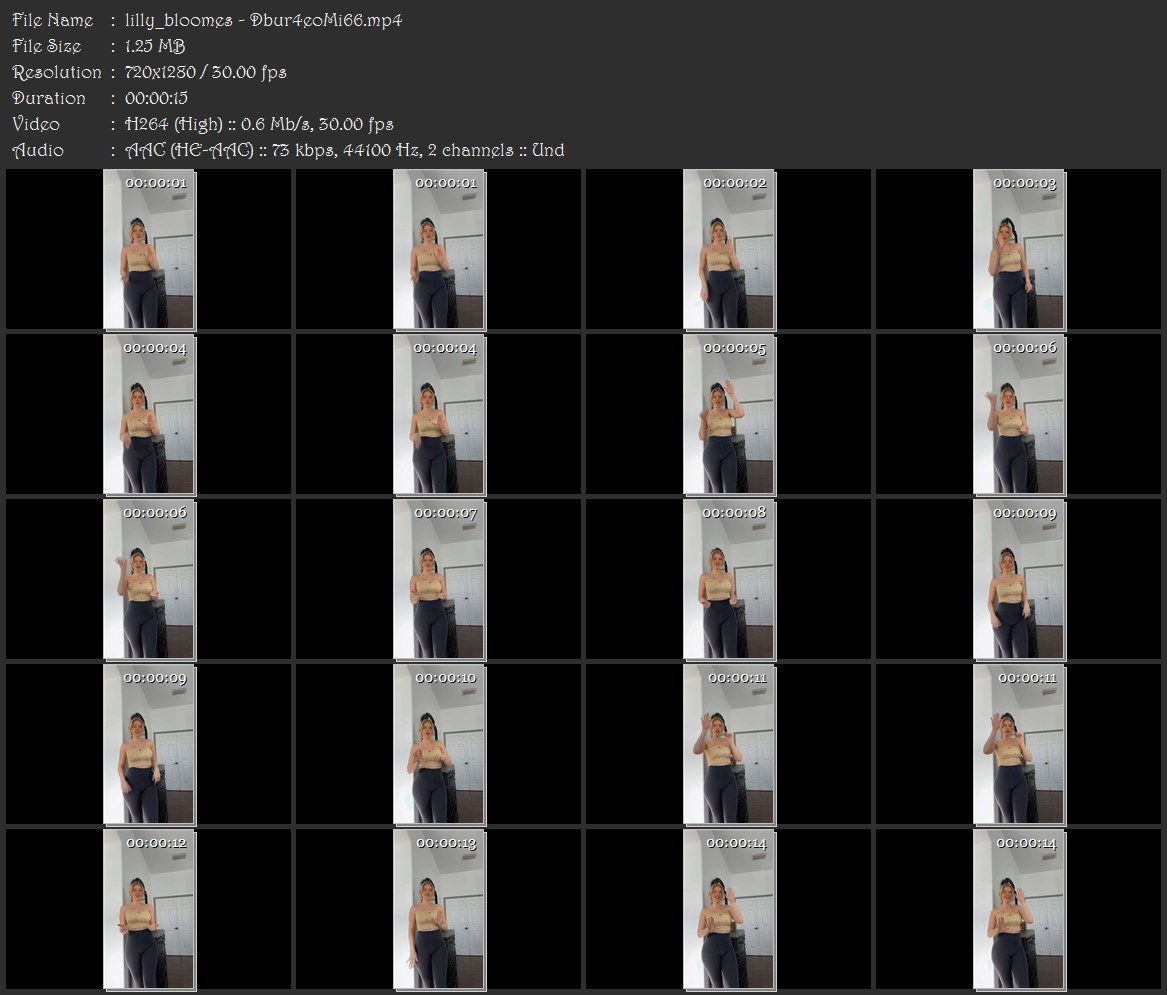
Task: Click the "Audio" label
Action: (x=38, y=150)
